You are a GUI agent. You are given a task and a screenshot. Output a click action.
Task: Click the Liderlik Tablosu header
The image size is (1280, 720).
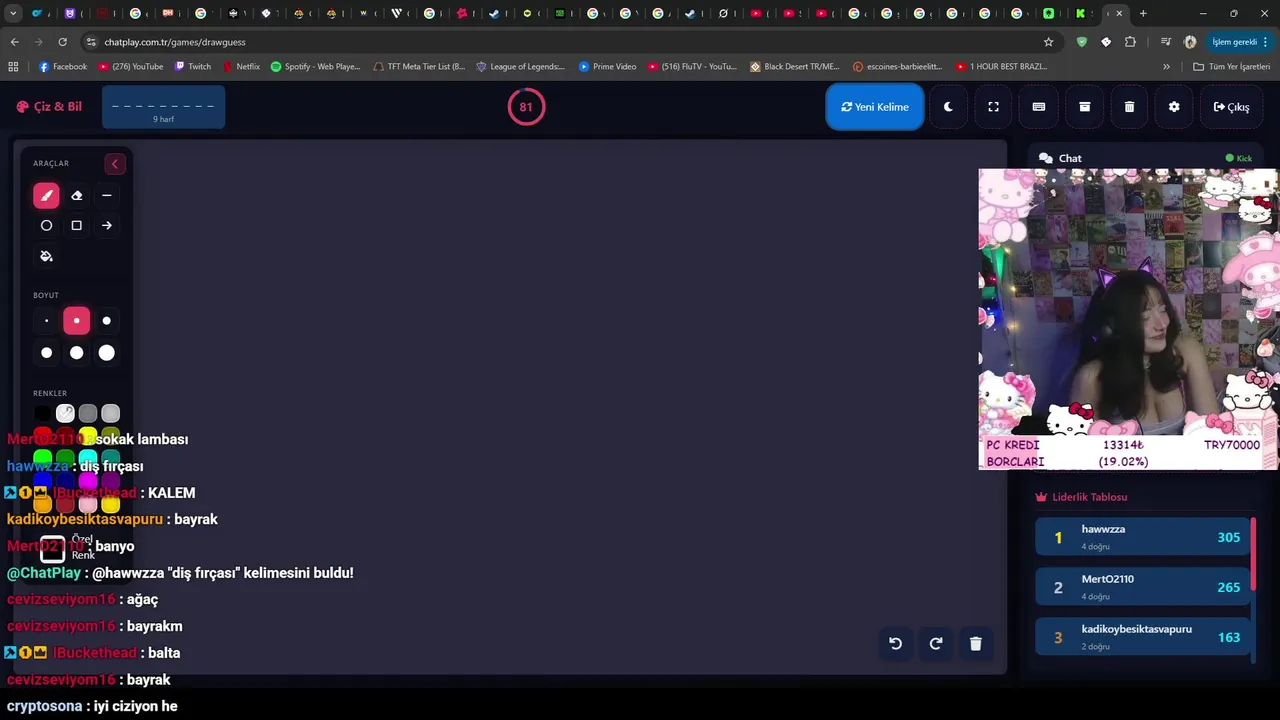click(x=1081, y=497)
